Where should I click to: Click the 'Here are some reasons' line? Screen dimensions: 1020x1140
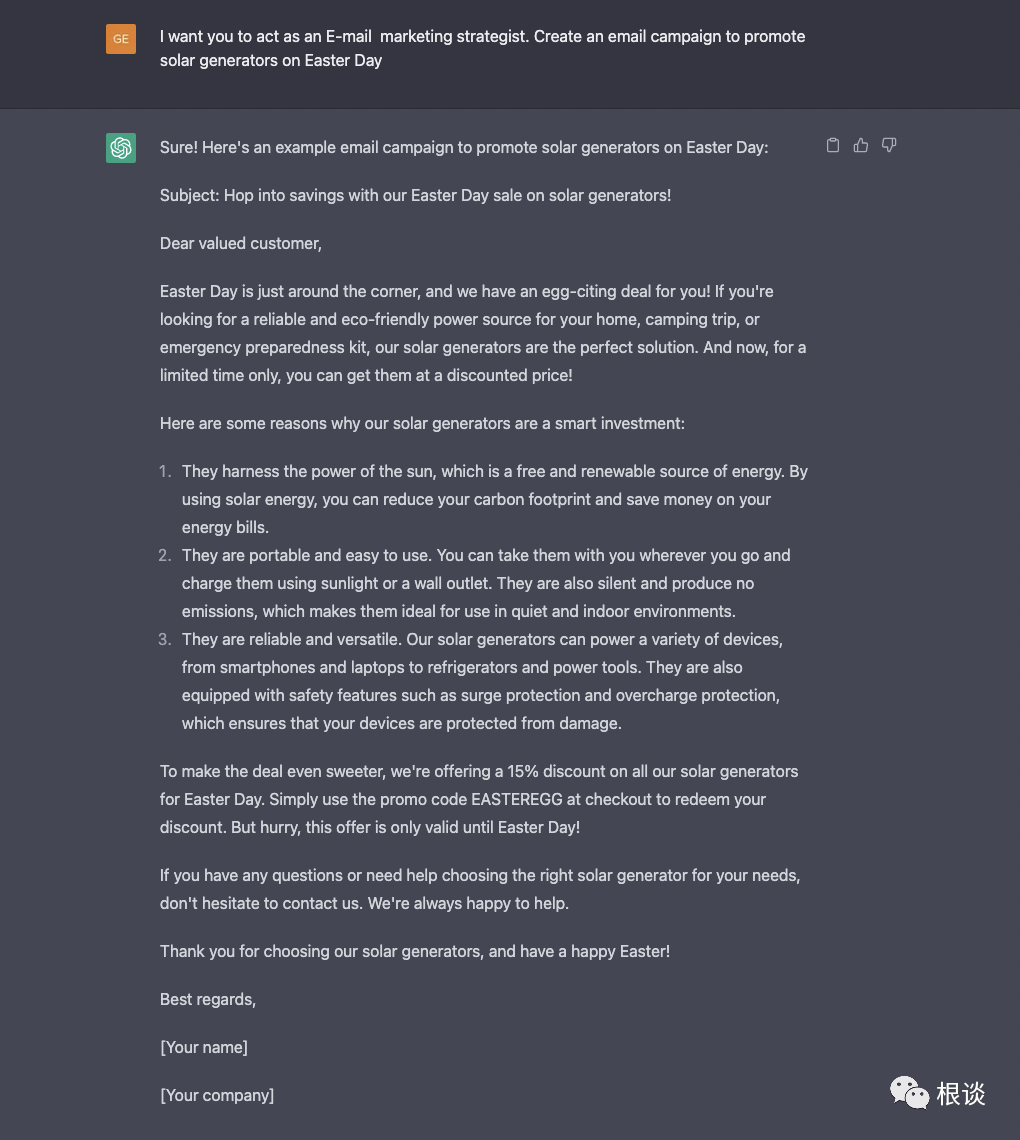coord(422,424)
